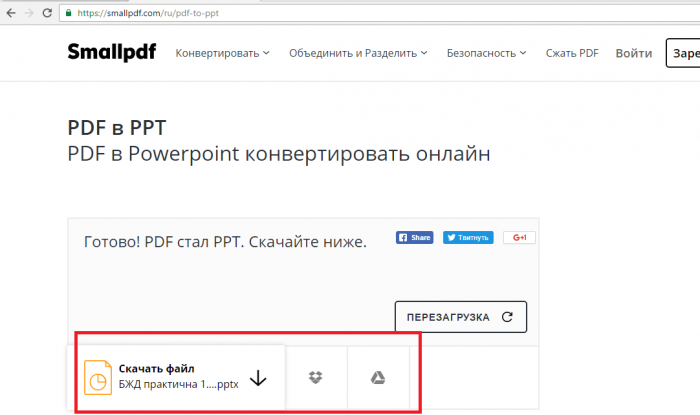Click the Войти login link

[634, 53]
